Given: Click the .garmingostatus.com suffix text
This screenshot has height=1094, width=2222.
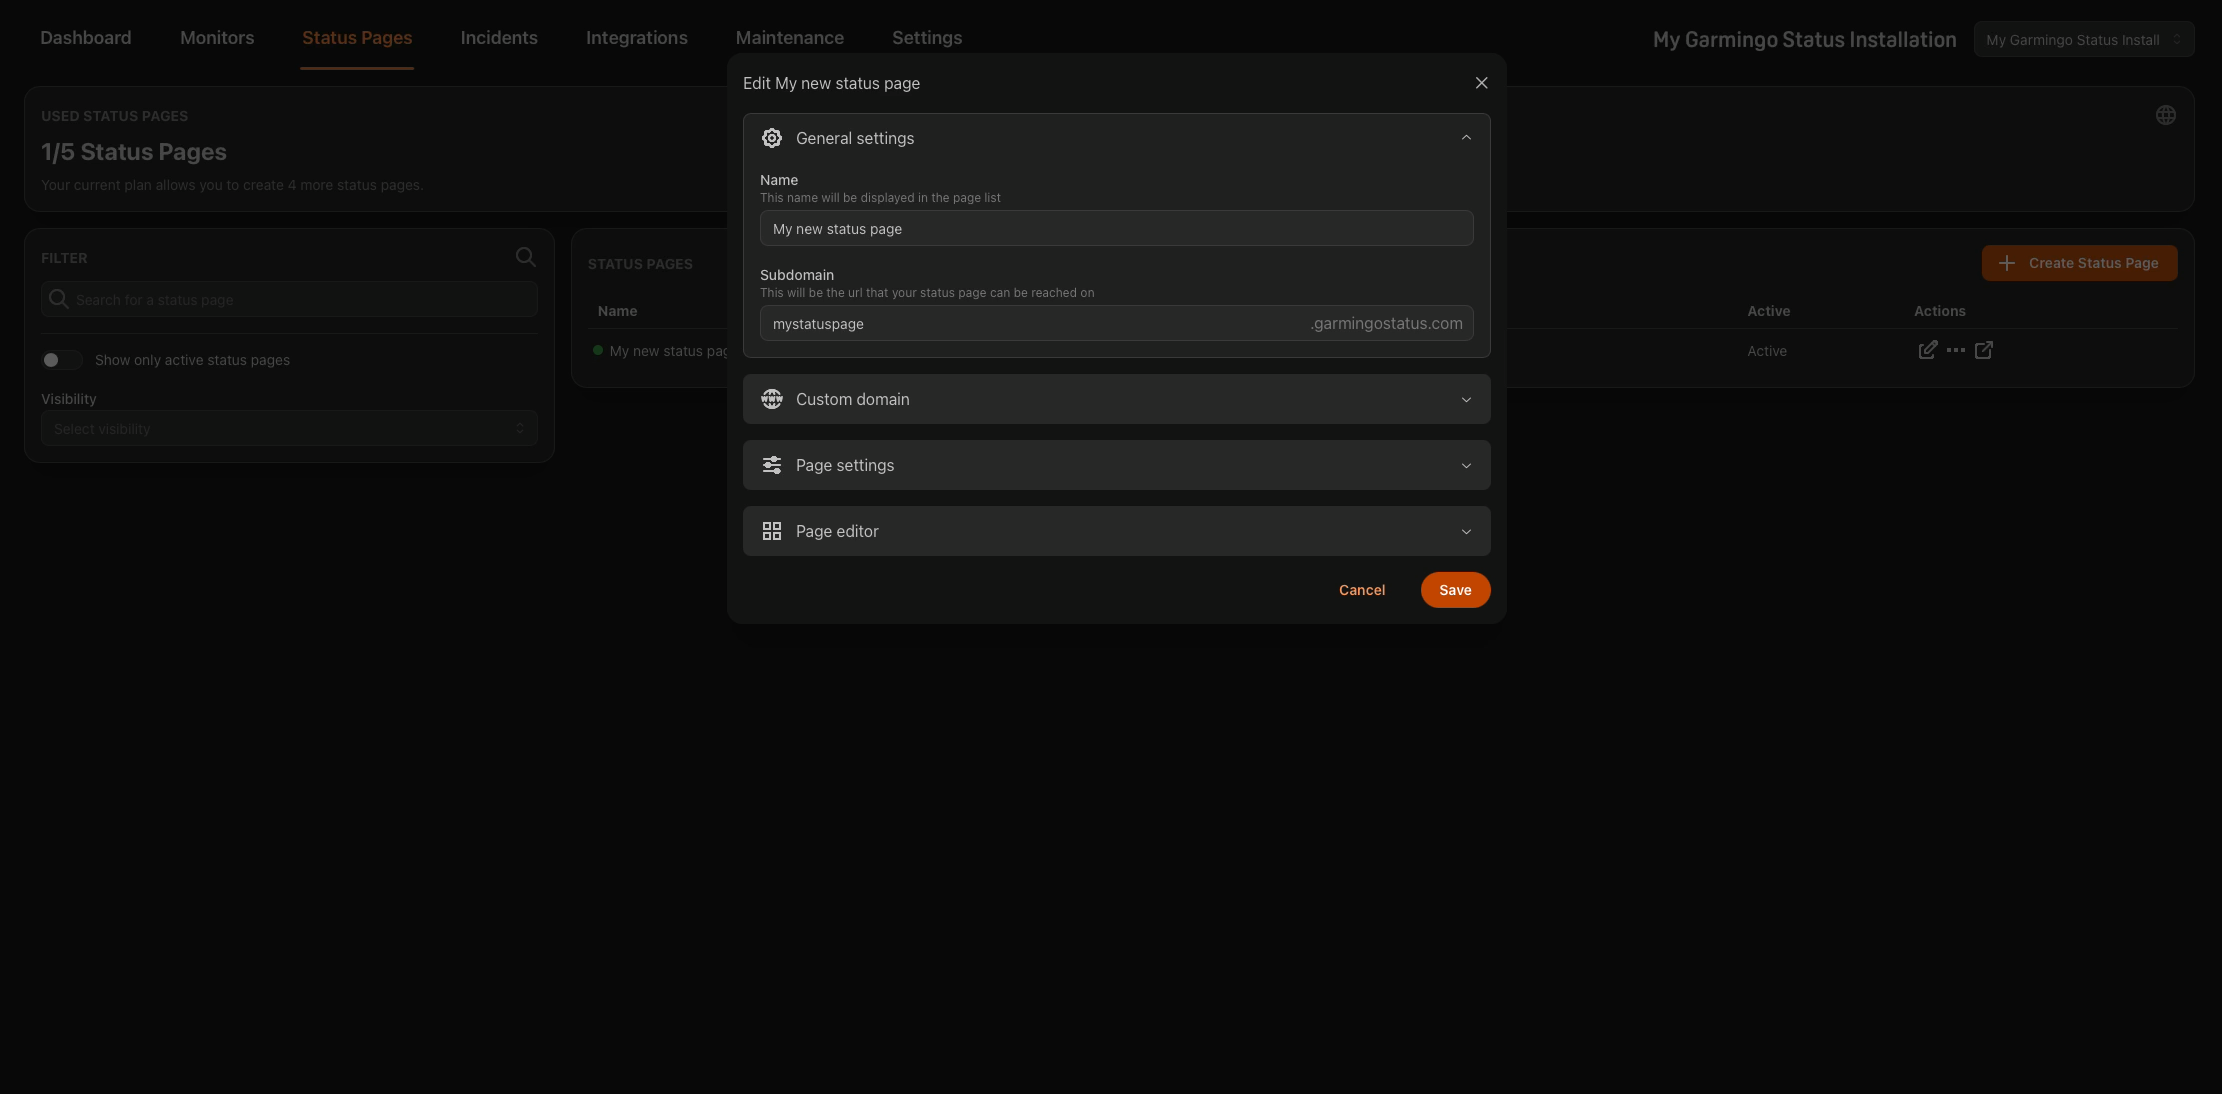Looking at the screenshot, I should click(1386, 323).
